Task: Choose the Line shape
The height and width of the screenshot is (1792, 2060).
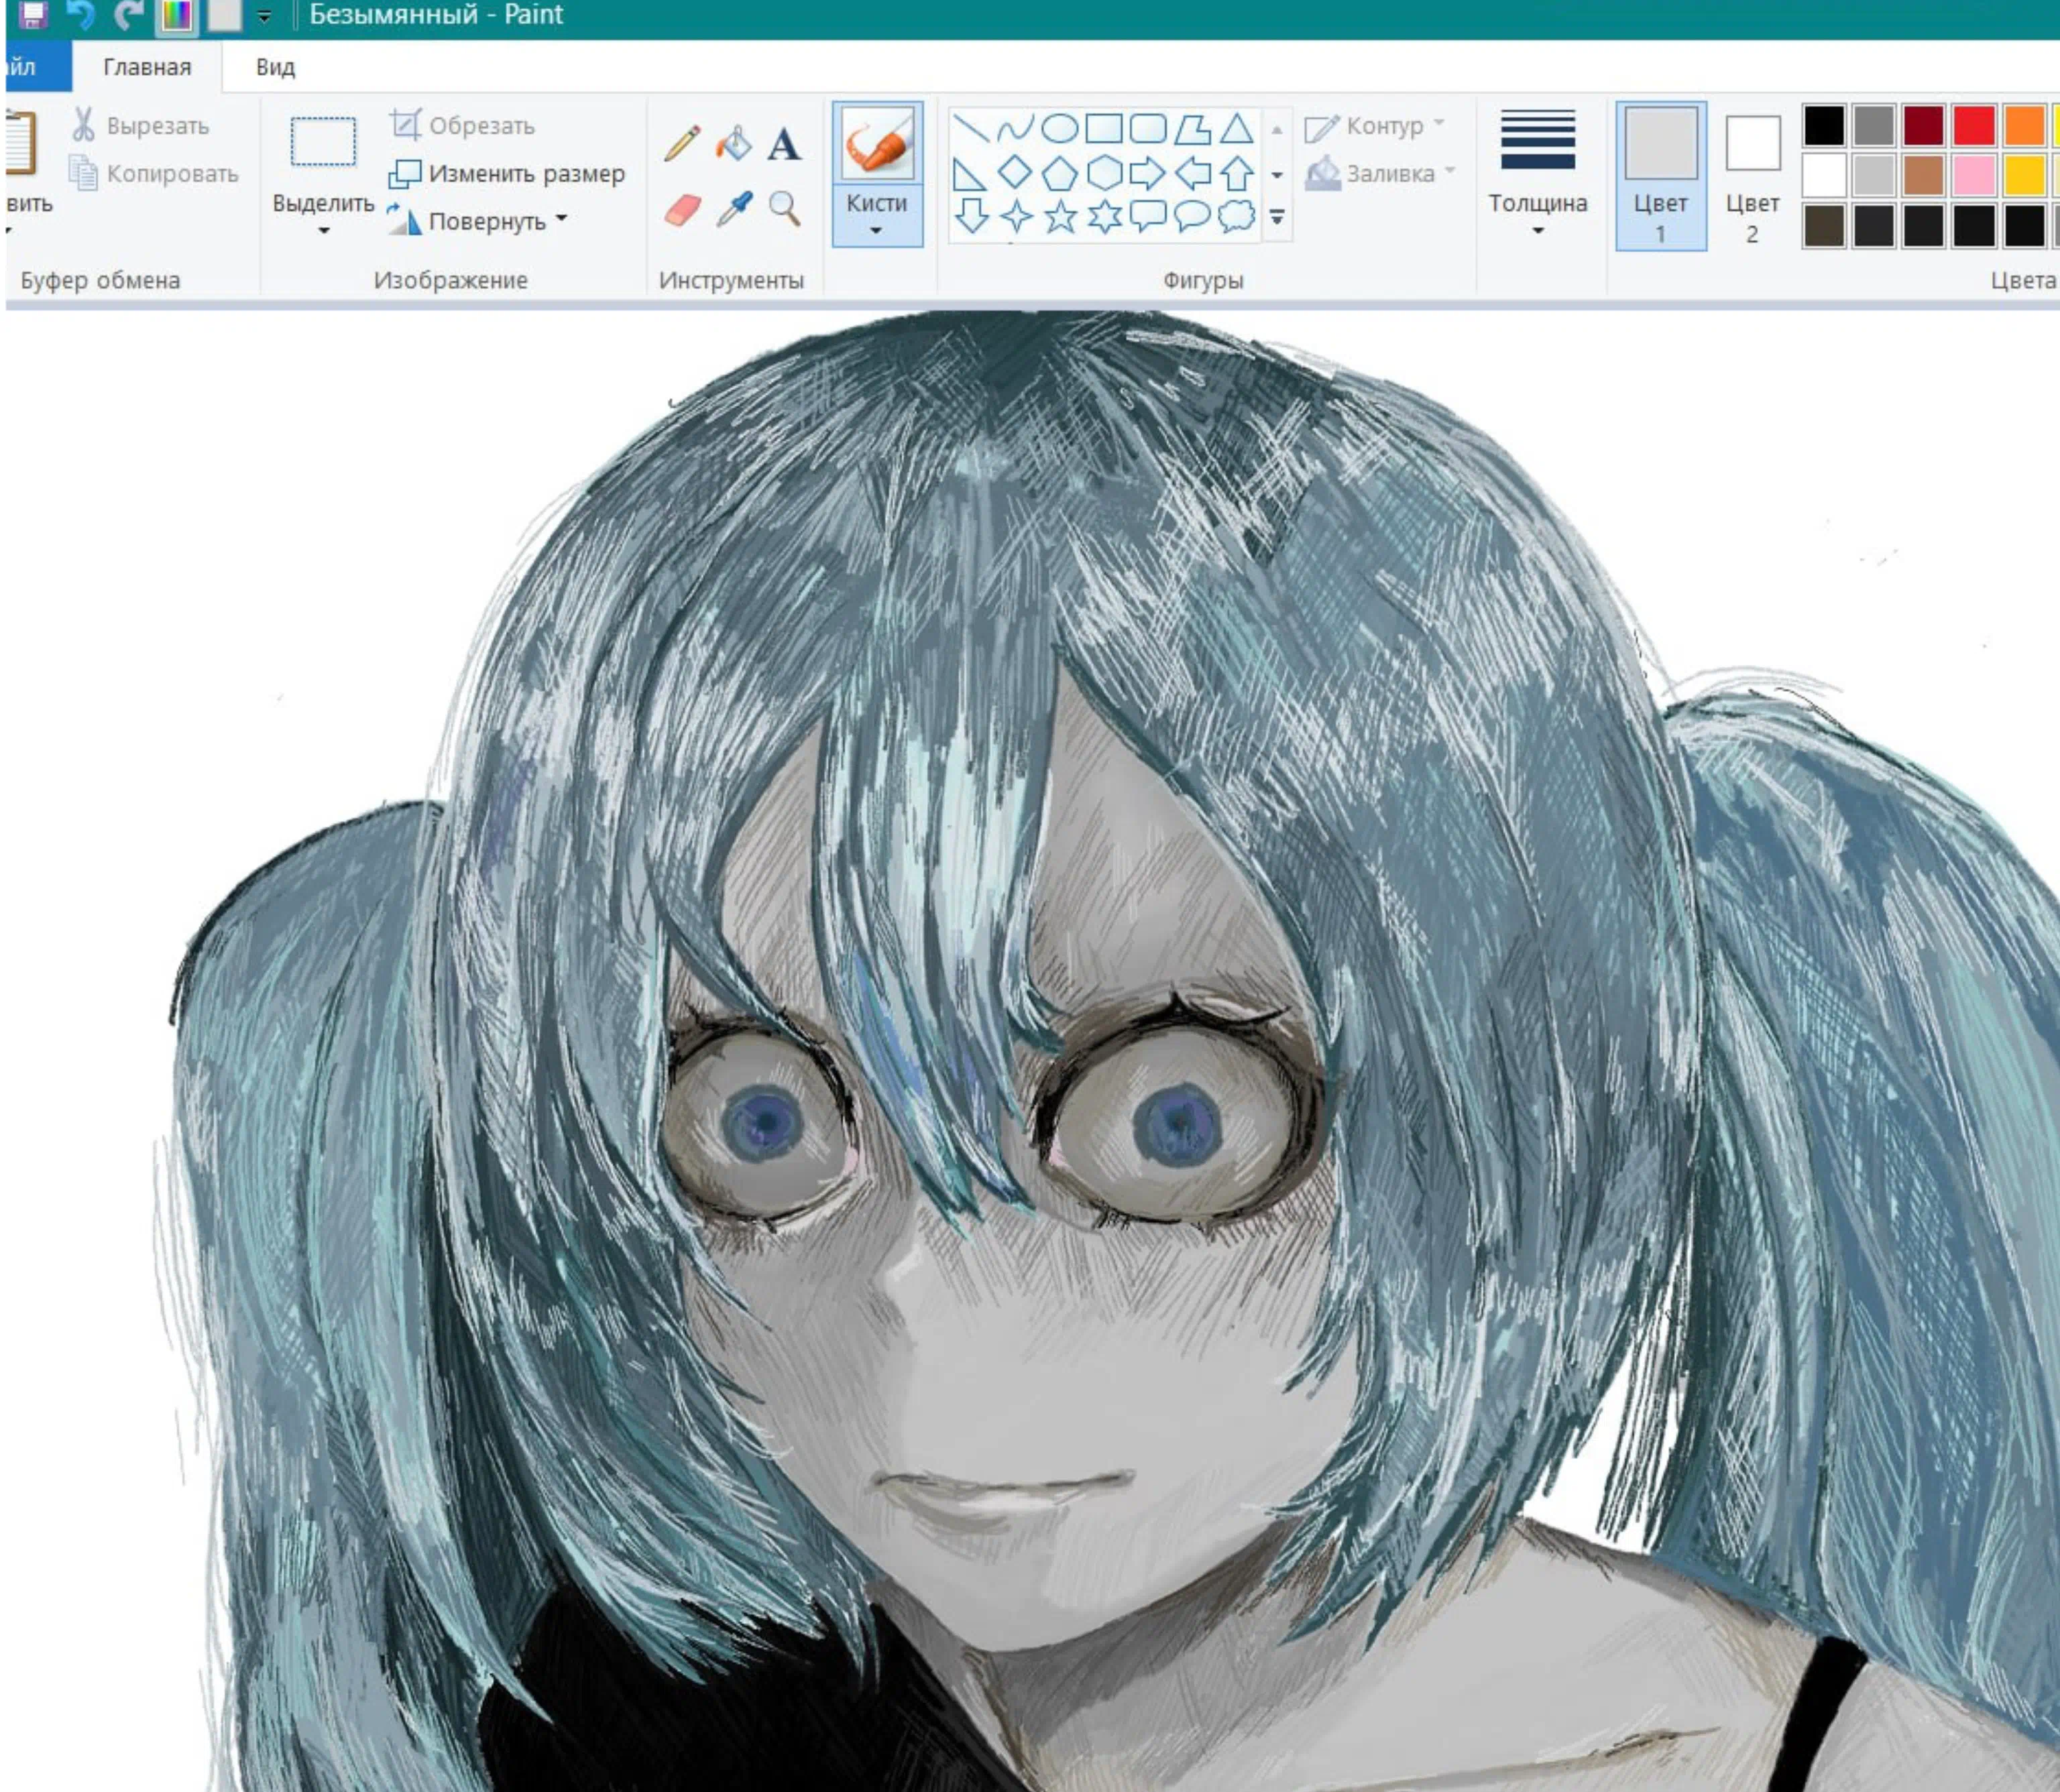Action: (971, 128)
